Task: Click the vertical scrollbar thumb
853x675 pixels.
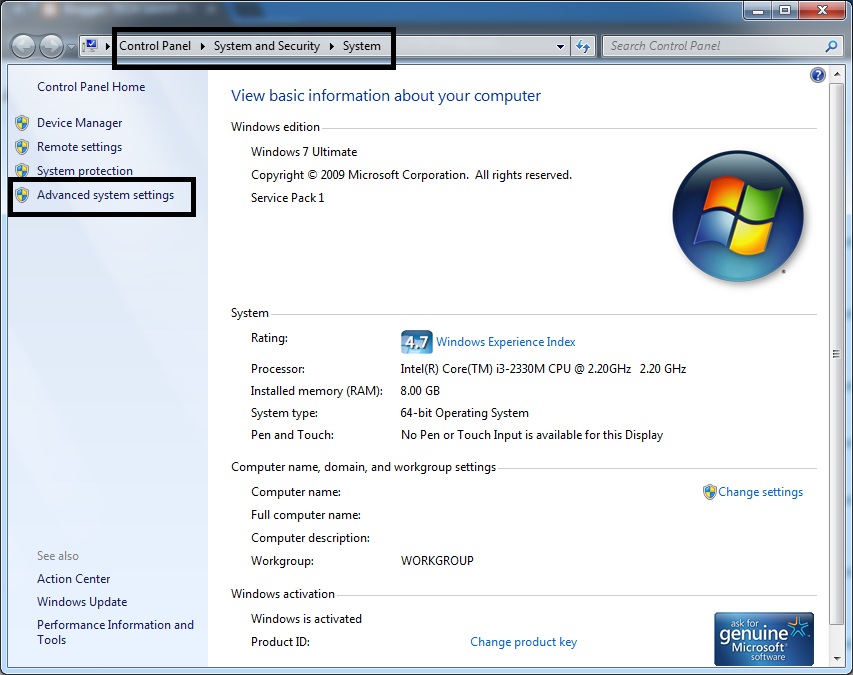Action: [836, 354]
